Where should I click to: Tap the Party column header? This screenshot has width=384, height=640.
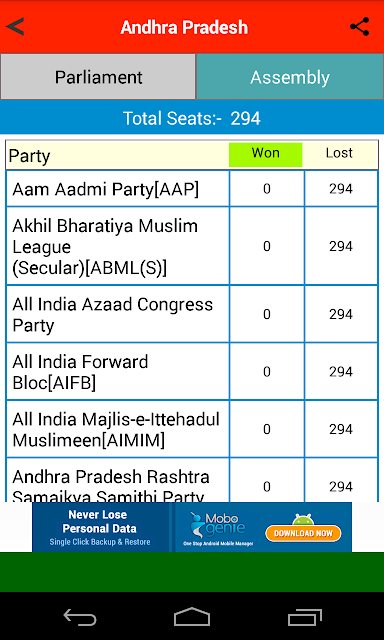pyautogui.click(x=29, y=156)
